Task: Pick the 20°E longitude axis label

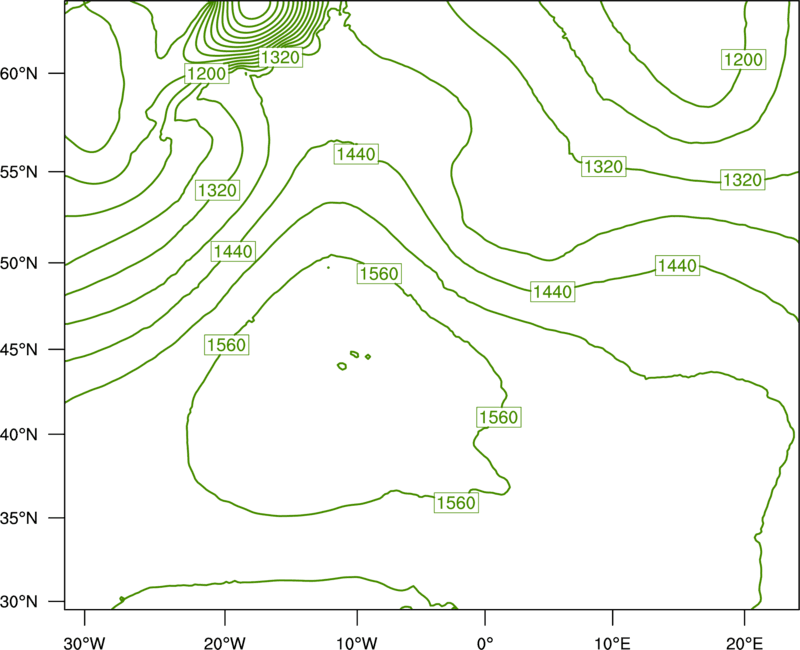Action: pyautogui.click(x=744, y=643)
